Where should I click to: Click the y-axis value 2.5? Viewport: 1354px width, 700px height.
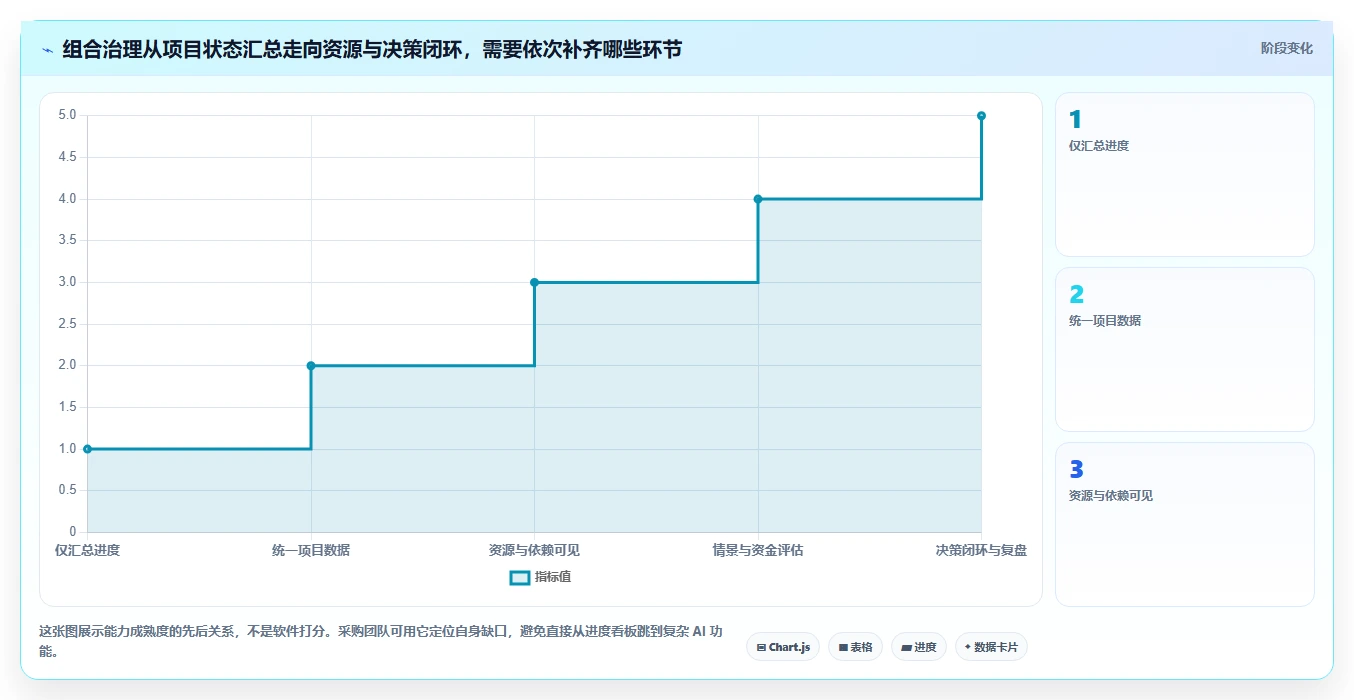(68, 324)
